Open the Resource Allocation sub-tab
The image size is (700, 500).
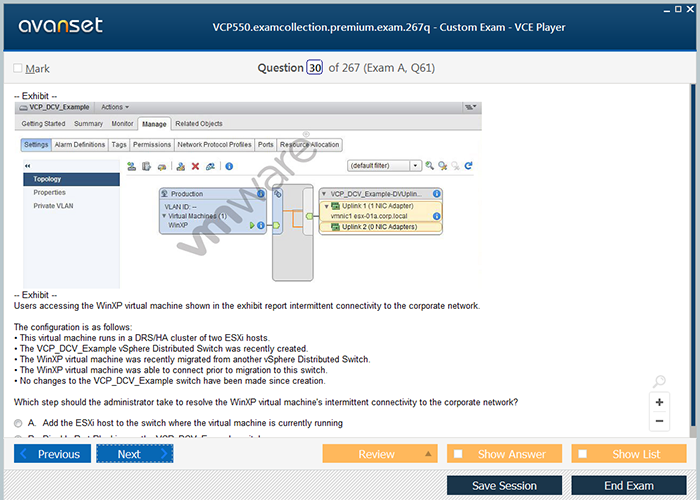coord(309,145)
